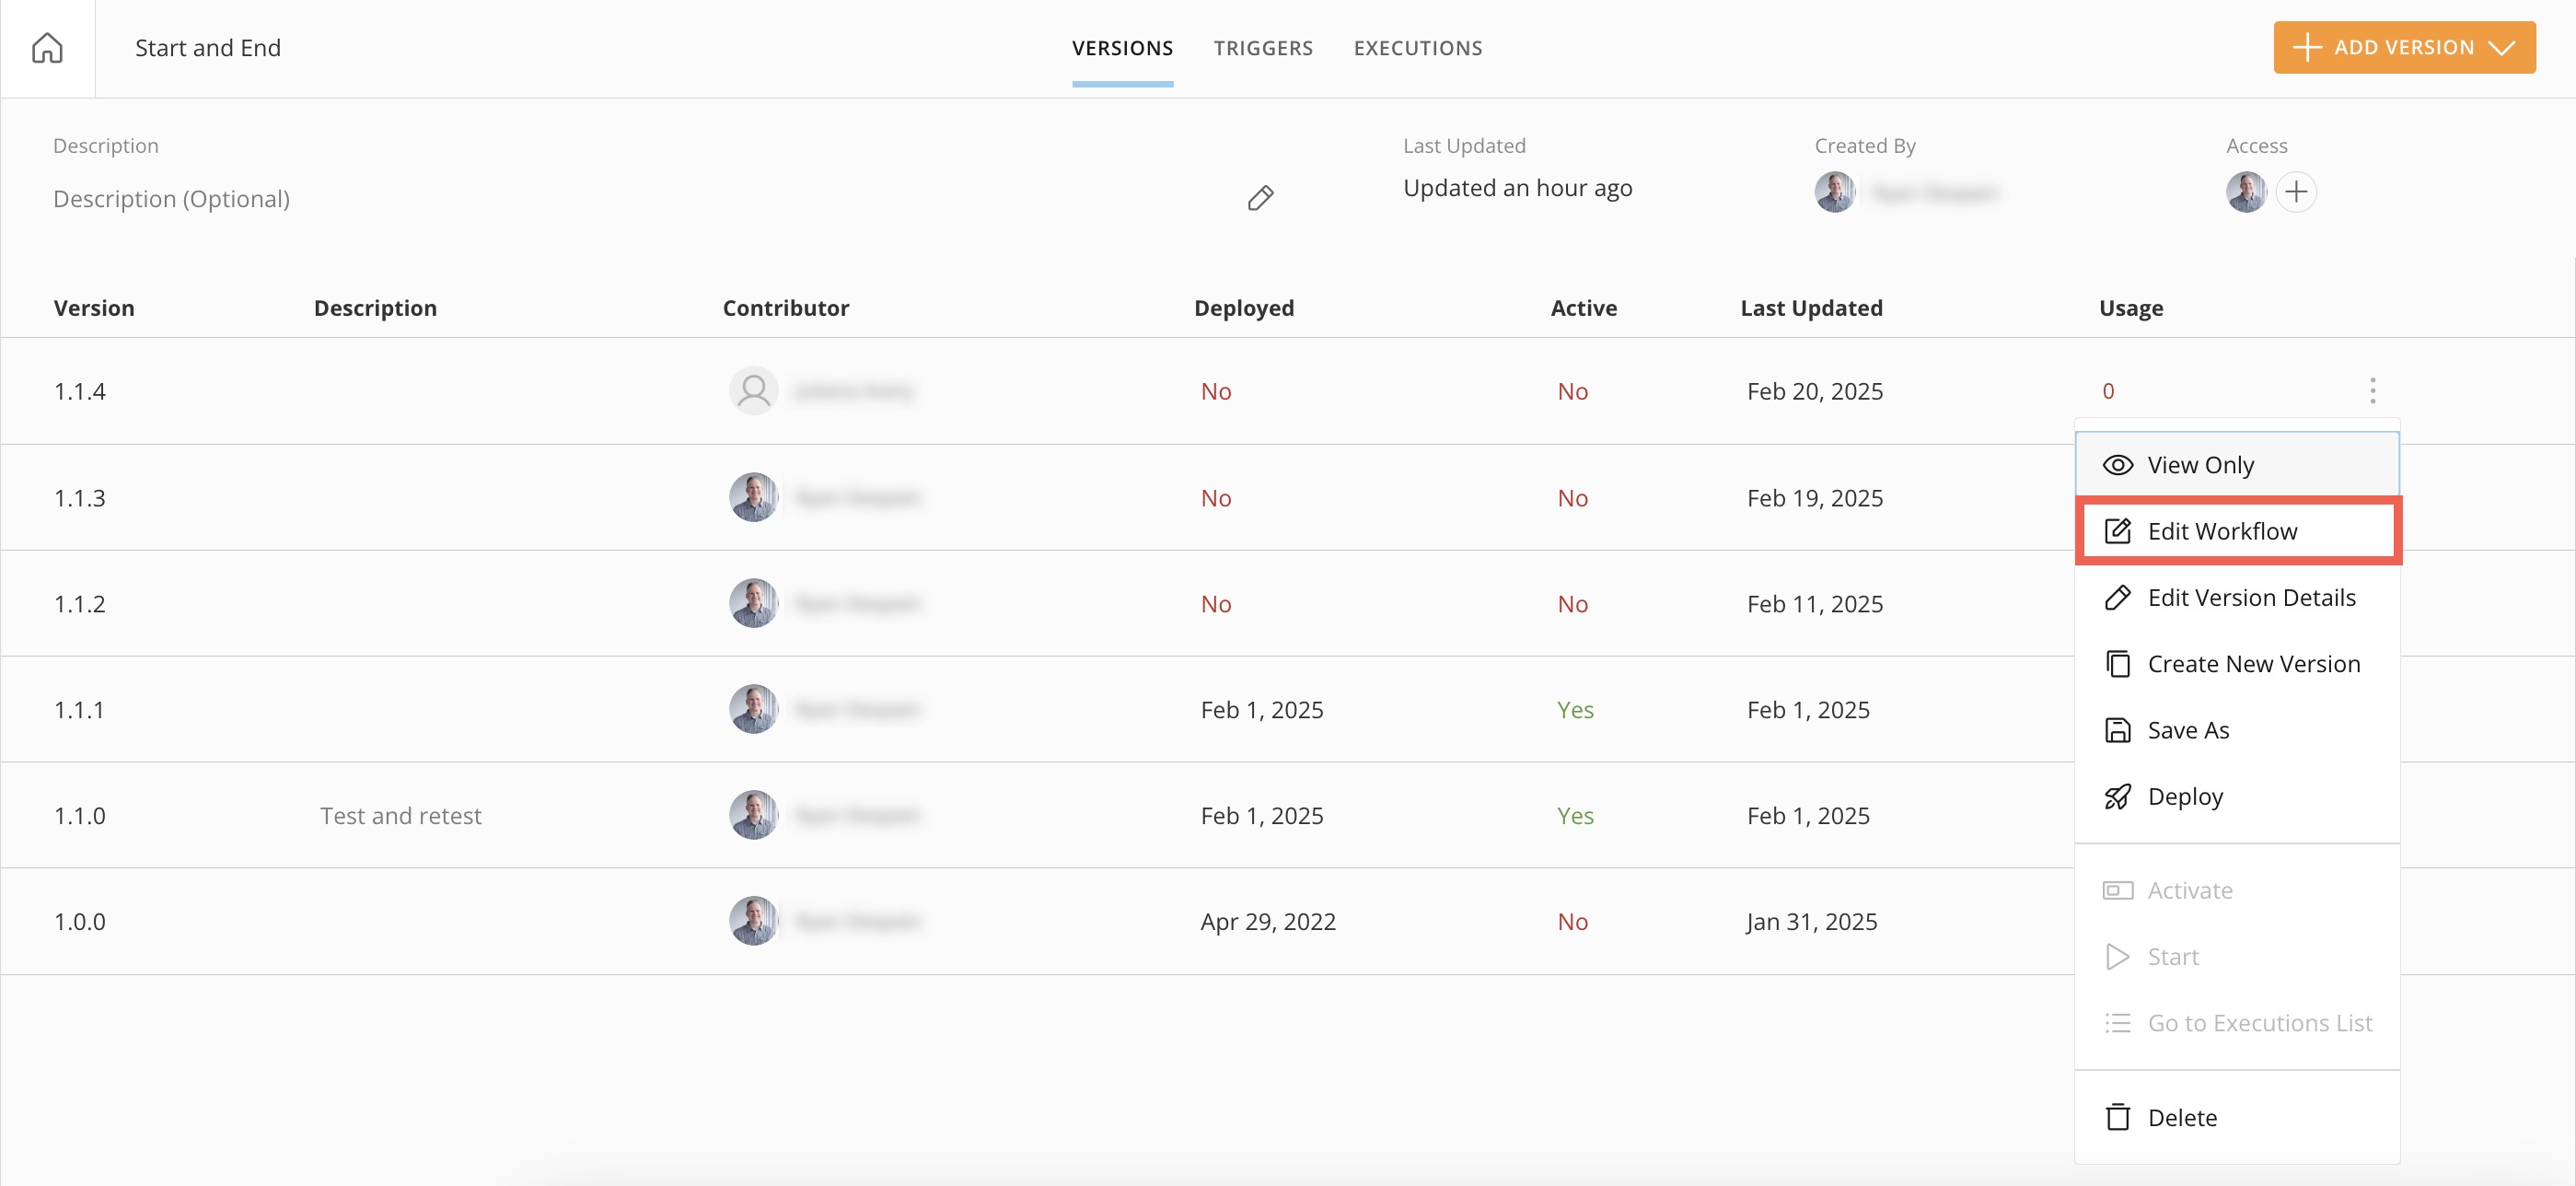Screen dimensions: 2576x1186
Task: Click the Deployed column header
Action: click(1243, 308)
